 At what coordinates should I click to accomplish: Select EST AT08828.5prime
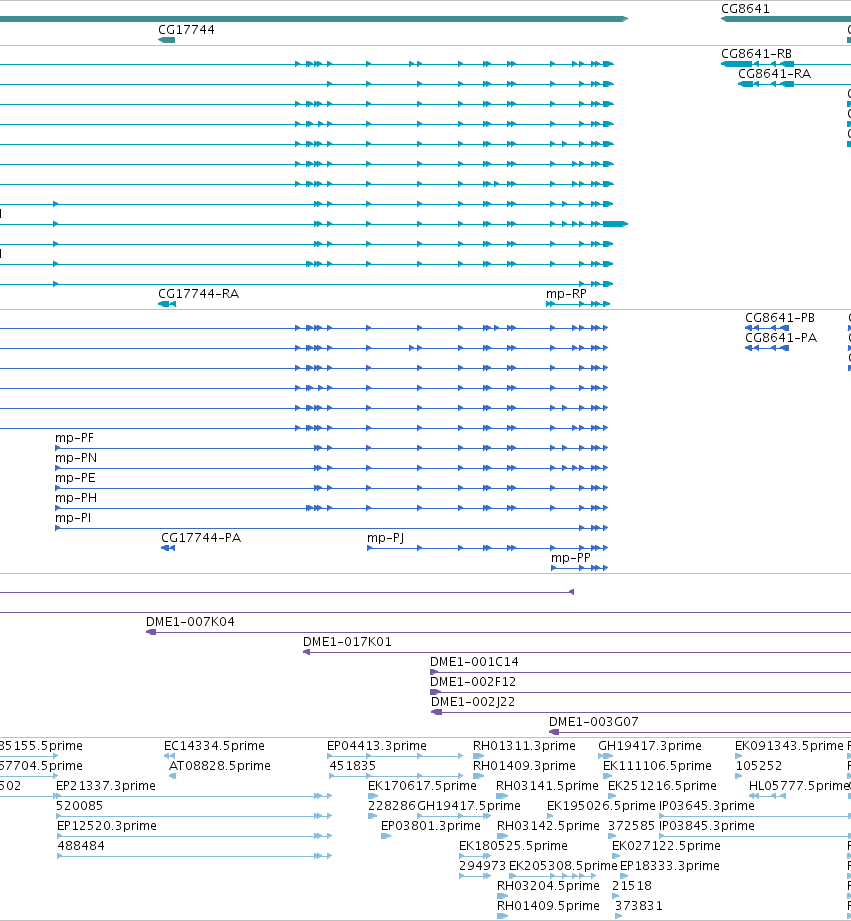(x=220, y=766)
